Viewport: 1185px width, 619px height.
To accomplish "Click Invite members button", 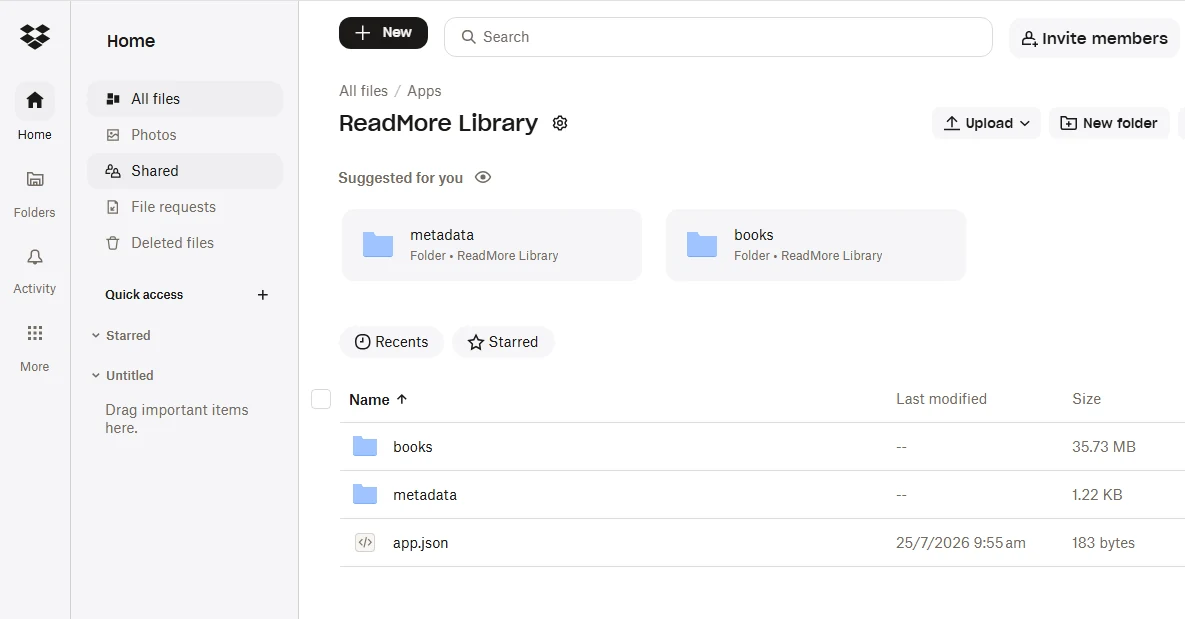I will tap(1094, 38).
